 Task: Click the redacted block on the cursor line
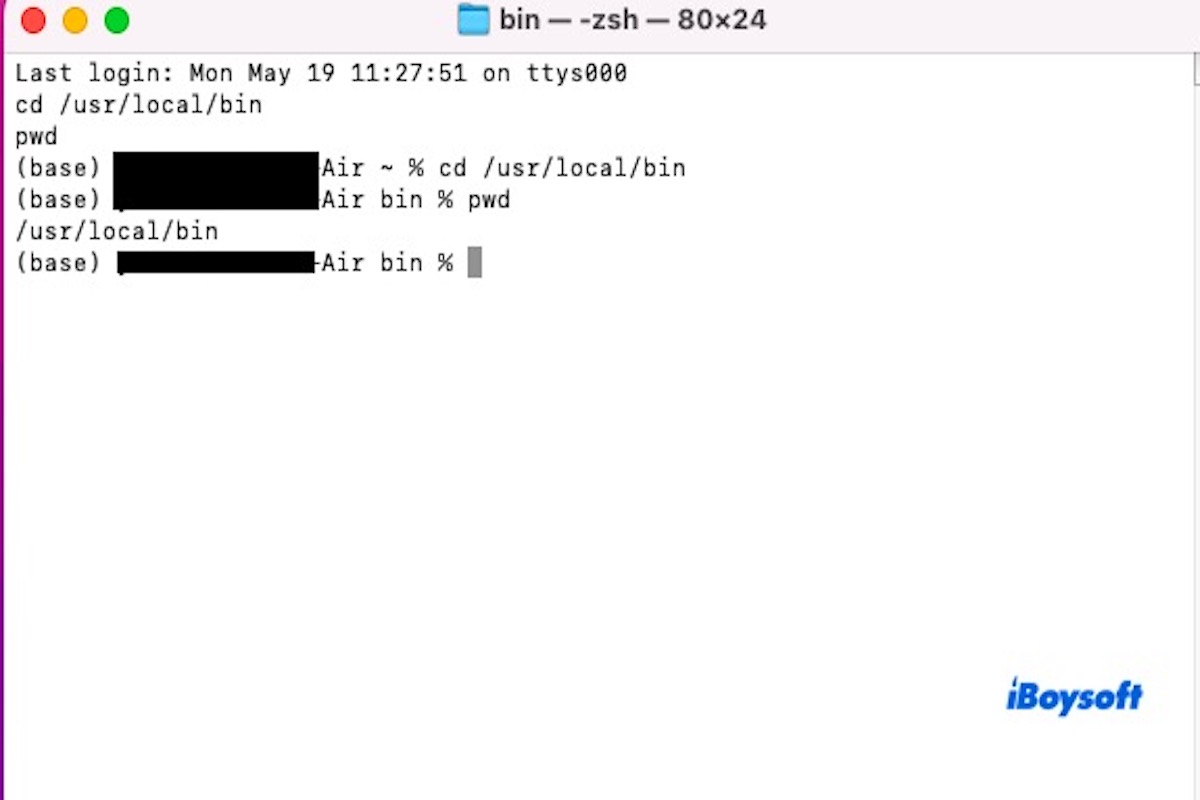(216, 263)
